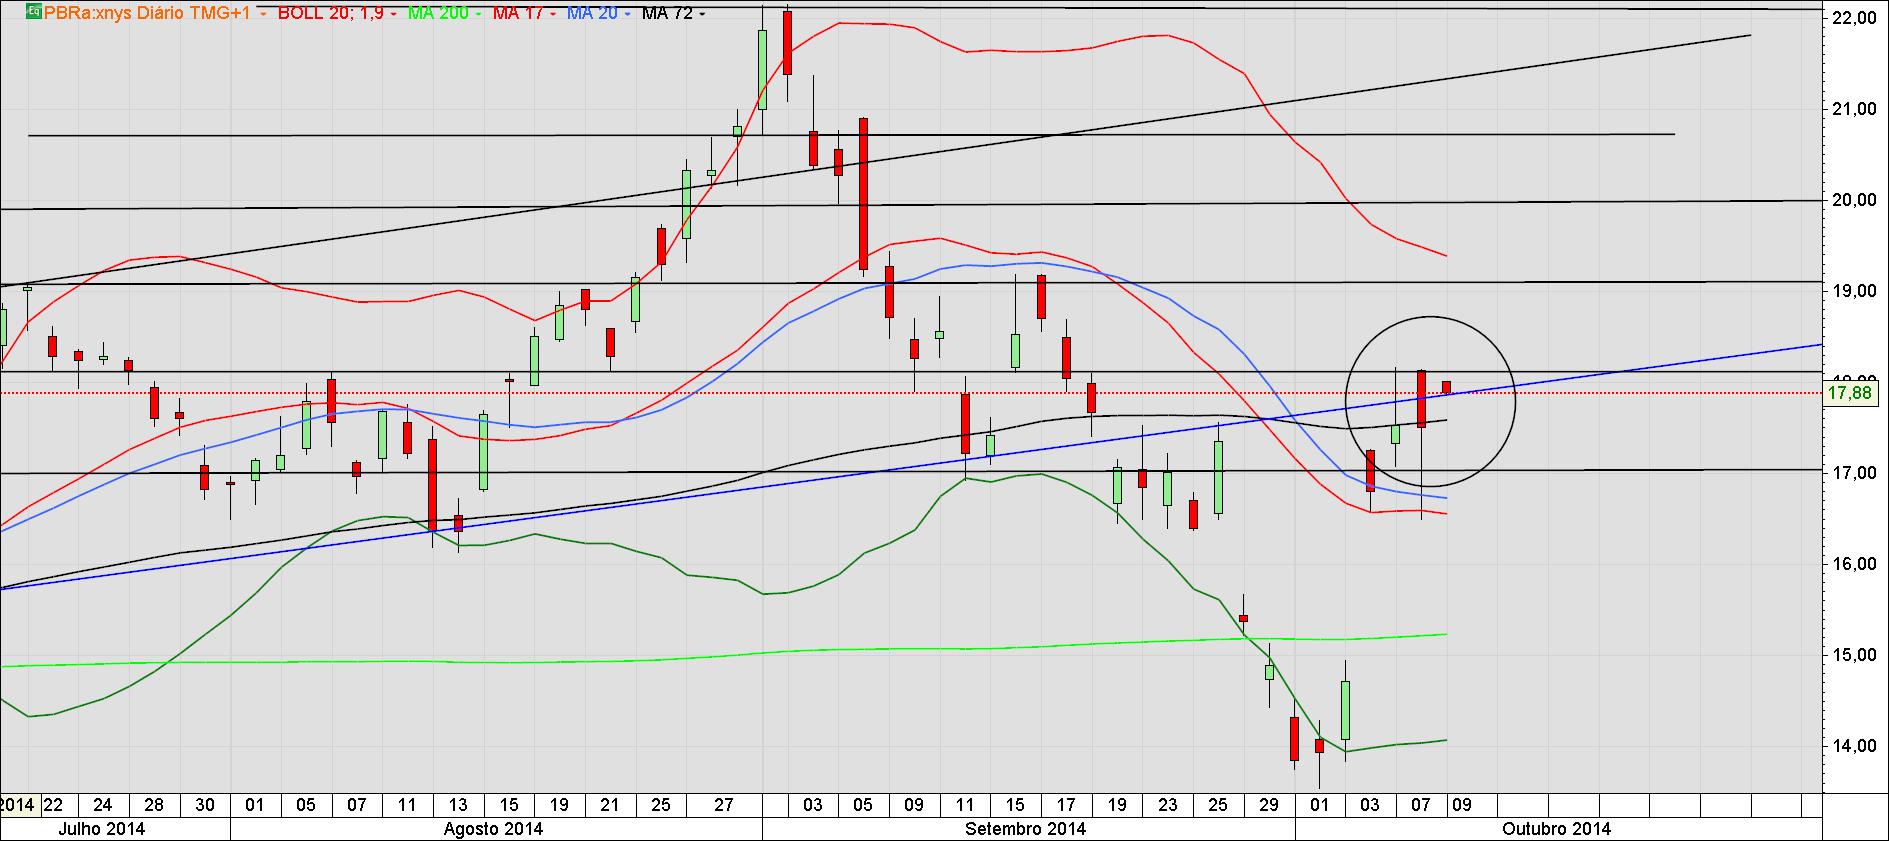Click the date label 17 in September
The height and width of the screenshot is (841, 1889).
pyautogui.click(x=1066, y=805)
